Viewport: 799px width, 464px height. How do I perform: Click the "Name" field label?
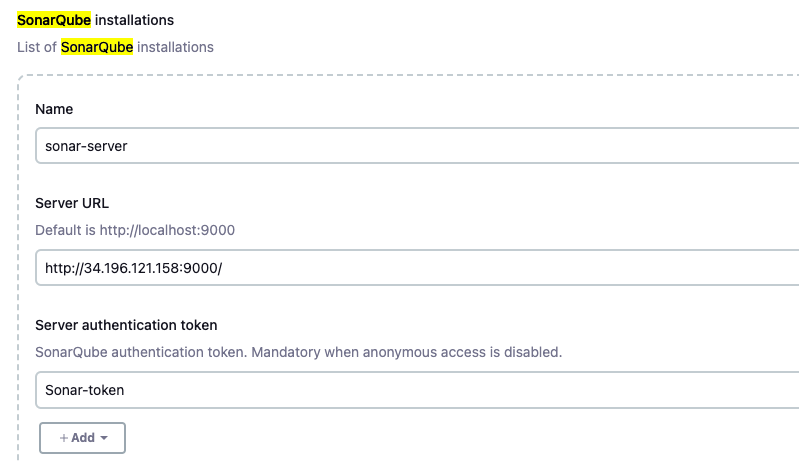(x=54, y=109)
